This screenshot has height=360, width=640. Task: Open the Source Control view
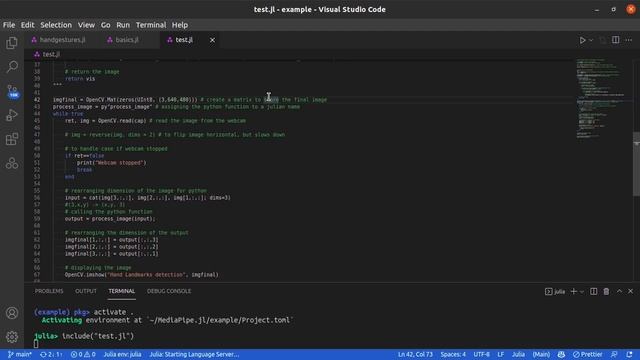click(12, 91)
